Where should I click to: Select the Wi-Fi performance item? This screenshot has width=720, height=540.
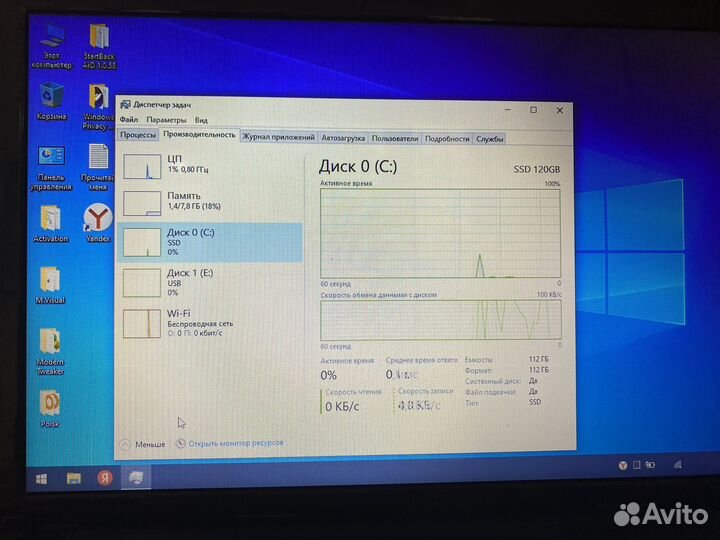211,323
